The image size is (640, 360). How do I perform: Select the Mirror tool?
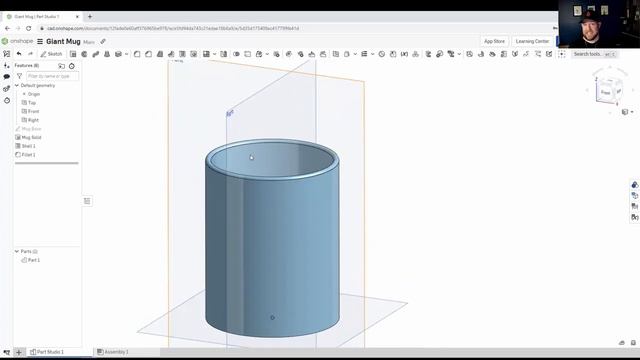(x=224, y=54)
